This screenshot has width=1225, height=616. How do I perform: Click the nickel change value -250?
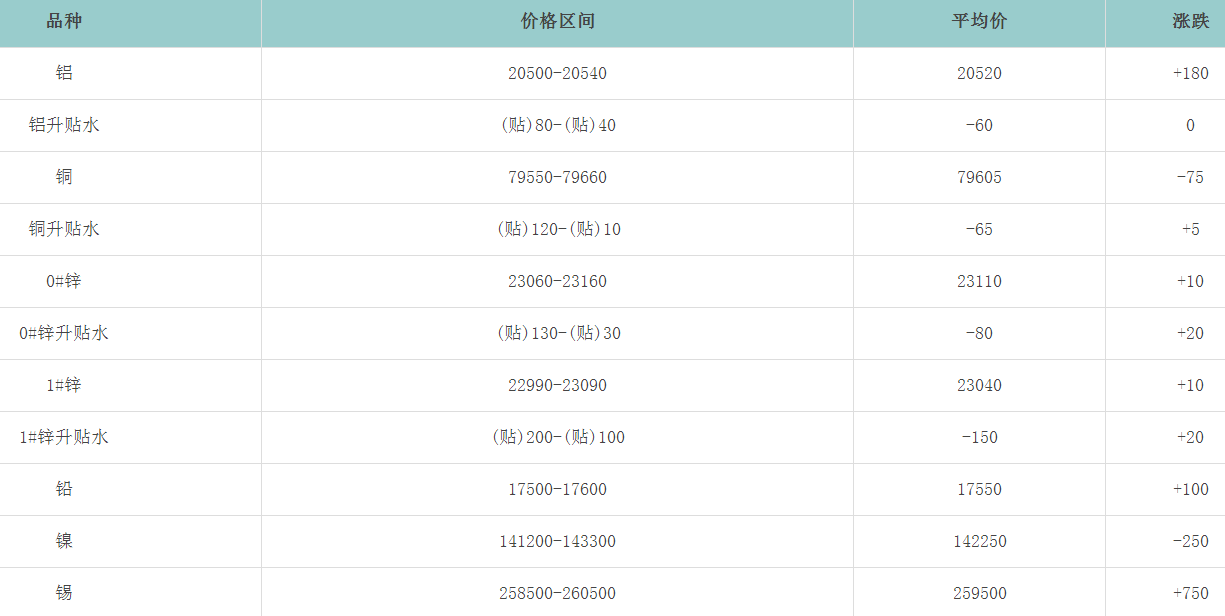[x=1190, y=542]
